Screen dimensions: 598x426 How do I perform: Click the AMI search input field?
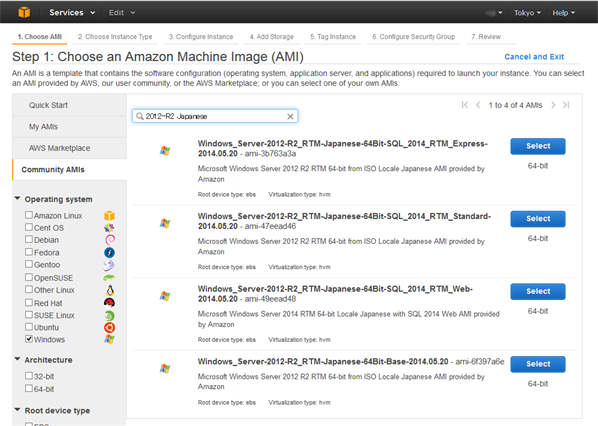pos(214,116)
